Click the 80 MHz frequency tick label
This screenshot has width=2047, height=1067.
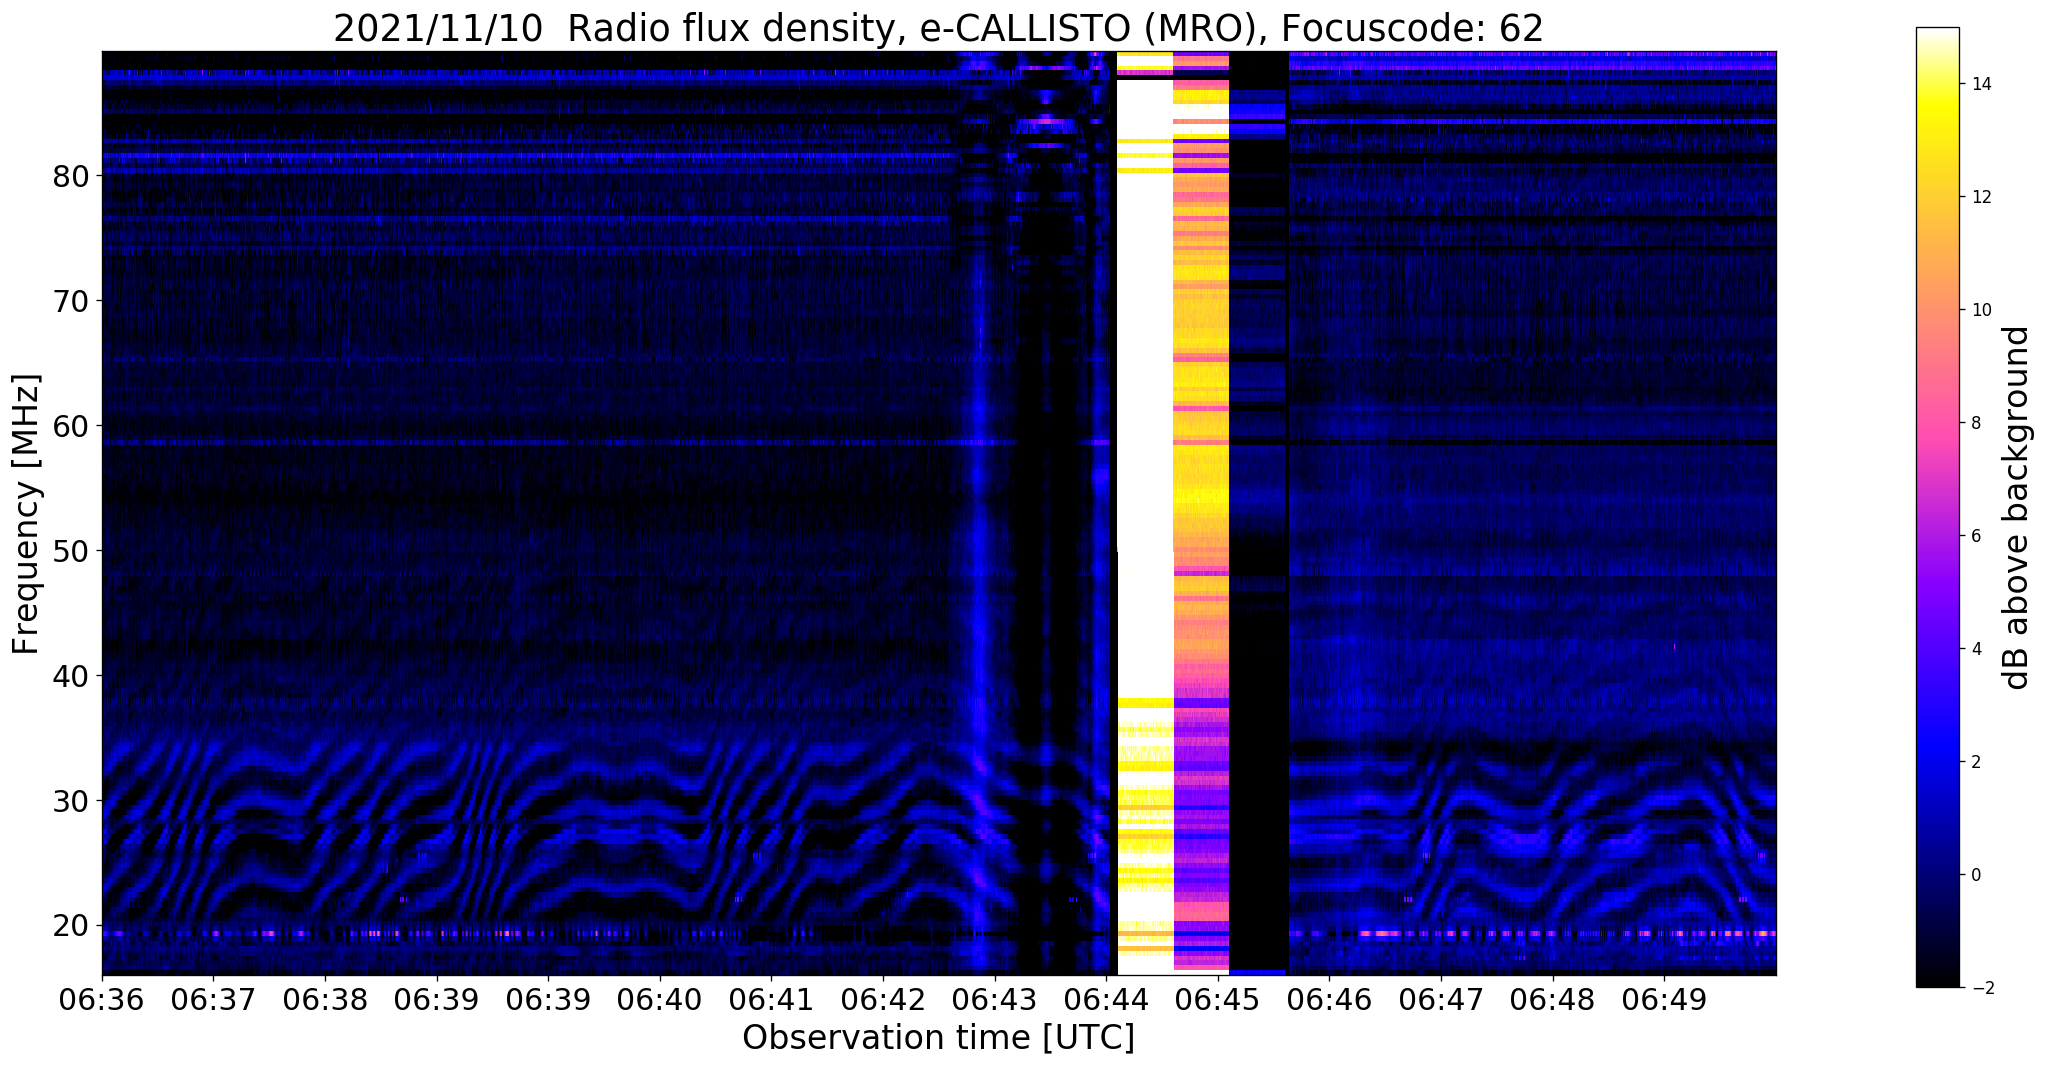pos(71,176)
